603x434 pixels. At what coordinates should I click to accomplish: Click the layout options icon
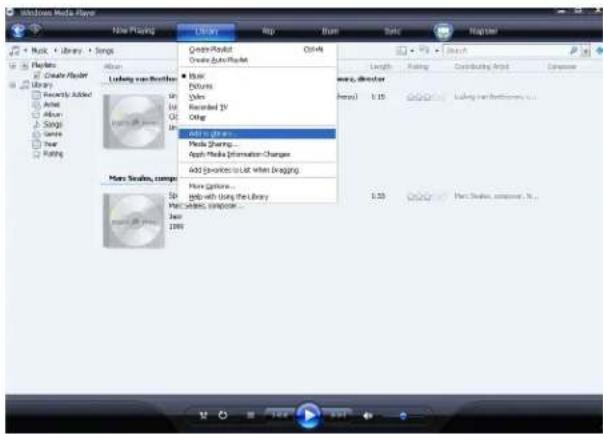point(401,50)
